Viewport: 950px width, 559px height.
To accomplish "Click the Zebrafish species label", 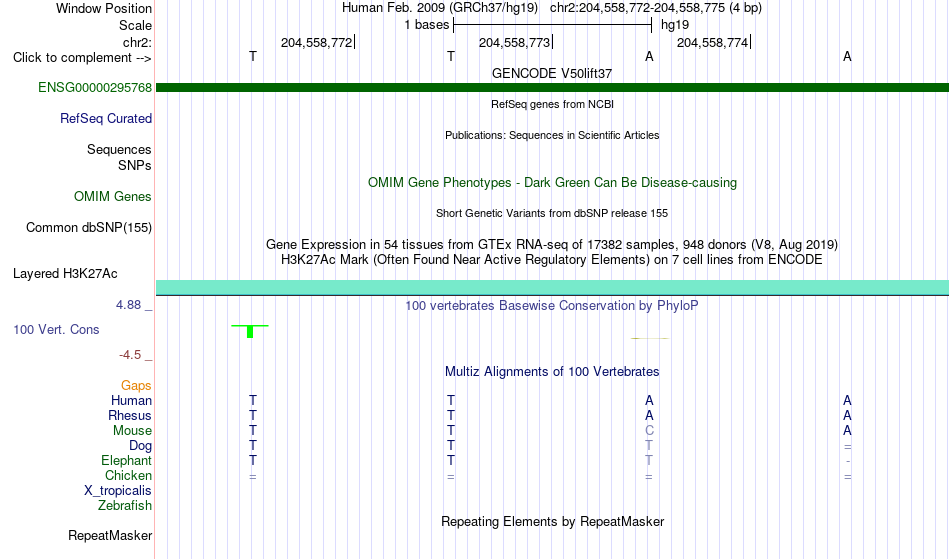I will point(125,506).
